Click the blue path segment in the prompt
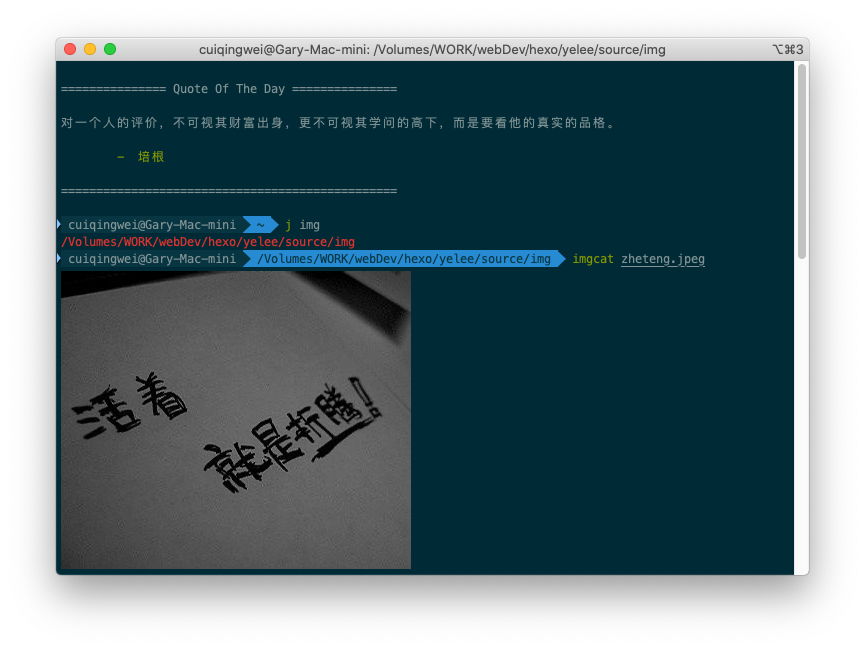The image size is (865, 649). tap(400, 258)
